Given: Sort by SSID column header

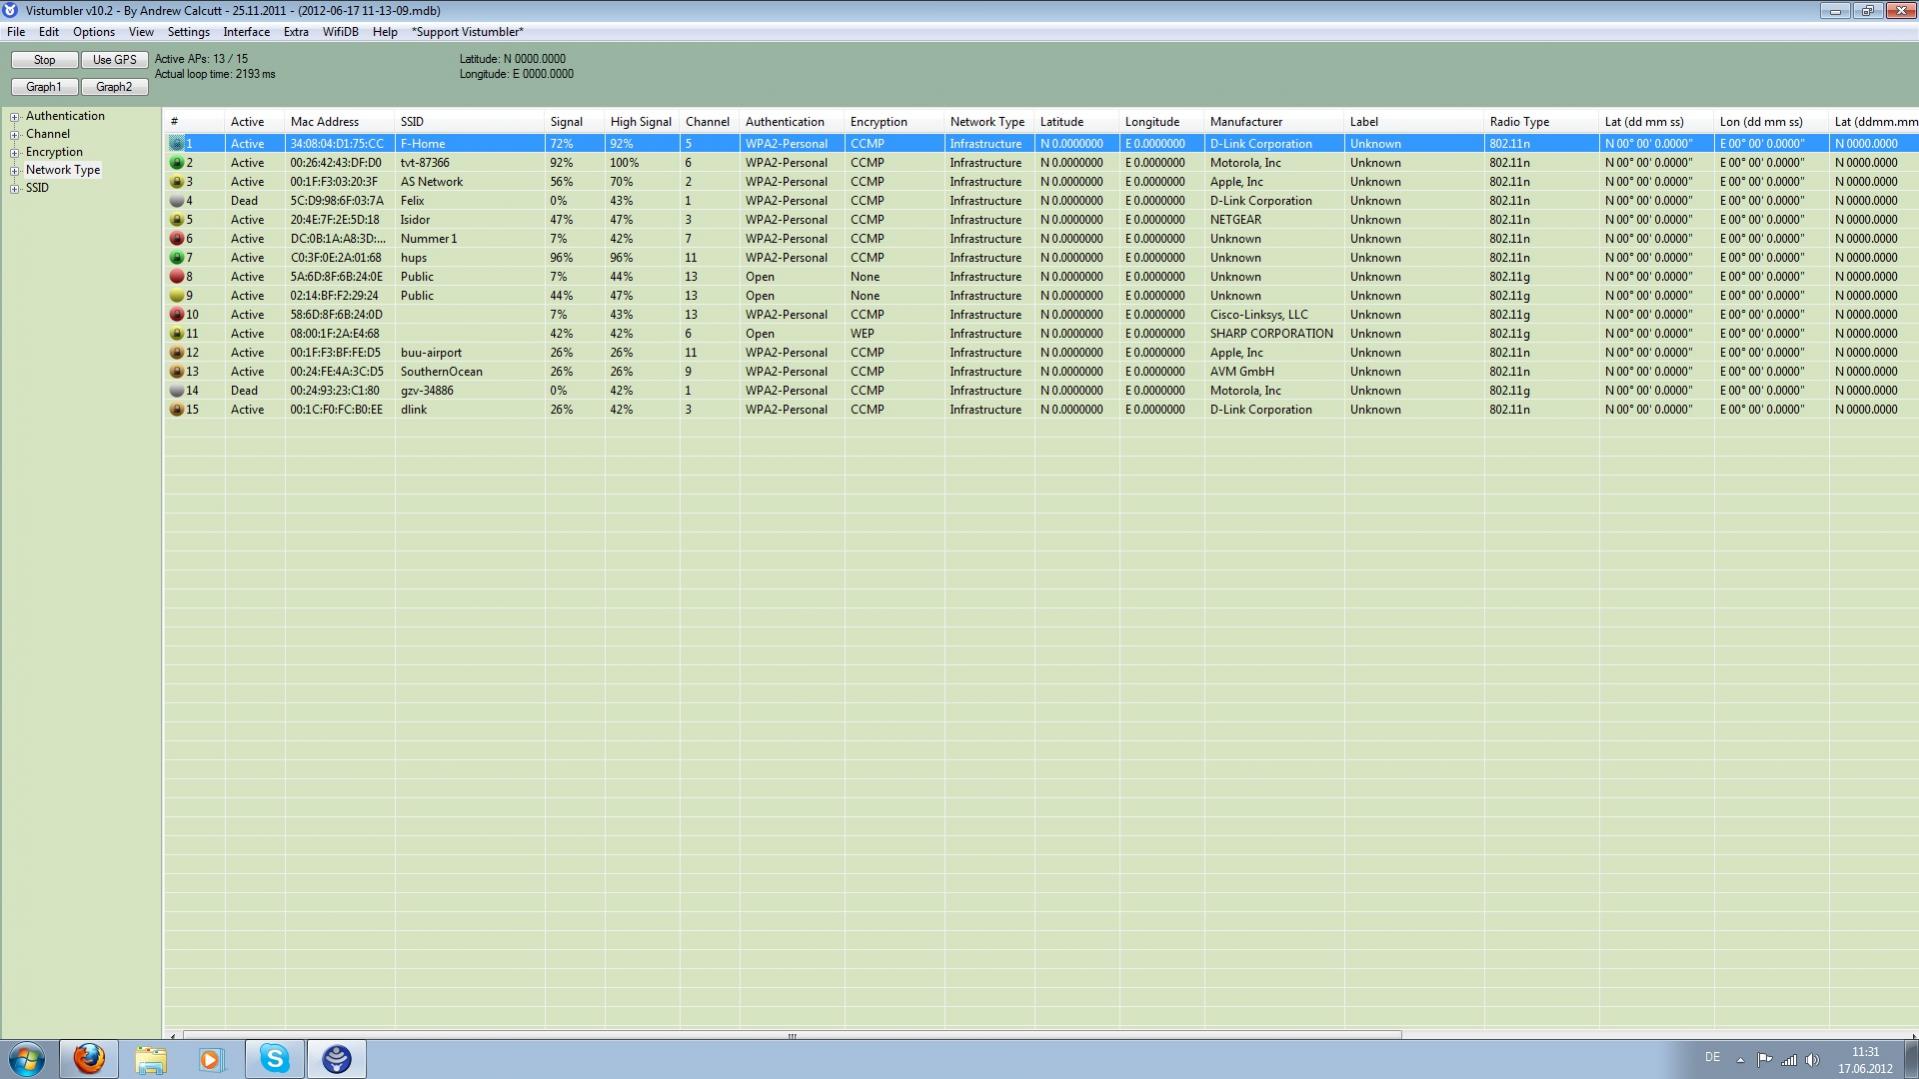Looking at the screenshot, I should click(x=470, y=122).
